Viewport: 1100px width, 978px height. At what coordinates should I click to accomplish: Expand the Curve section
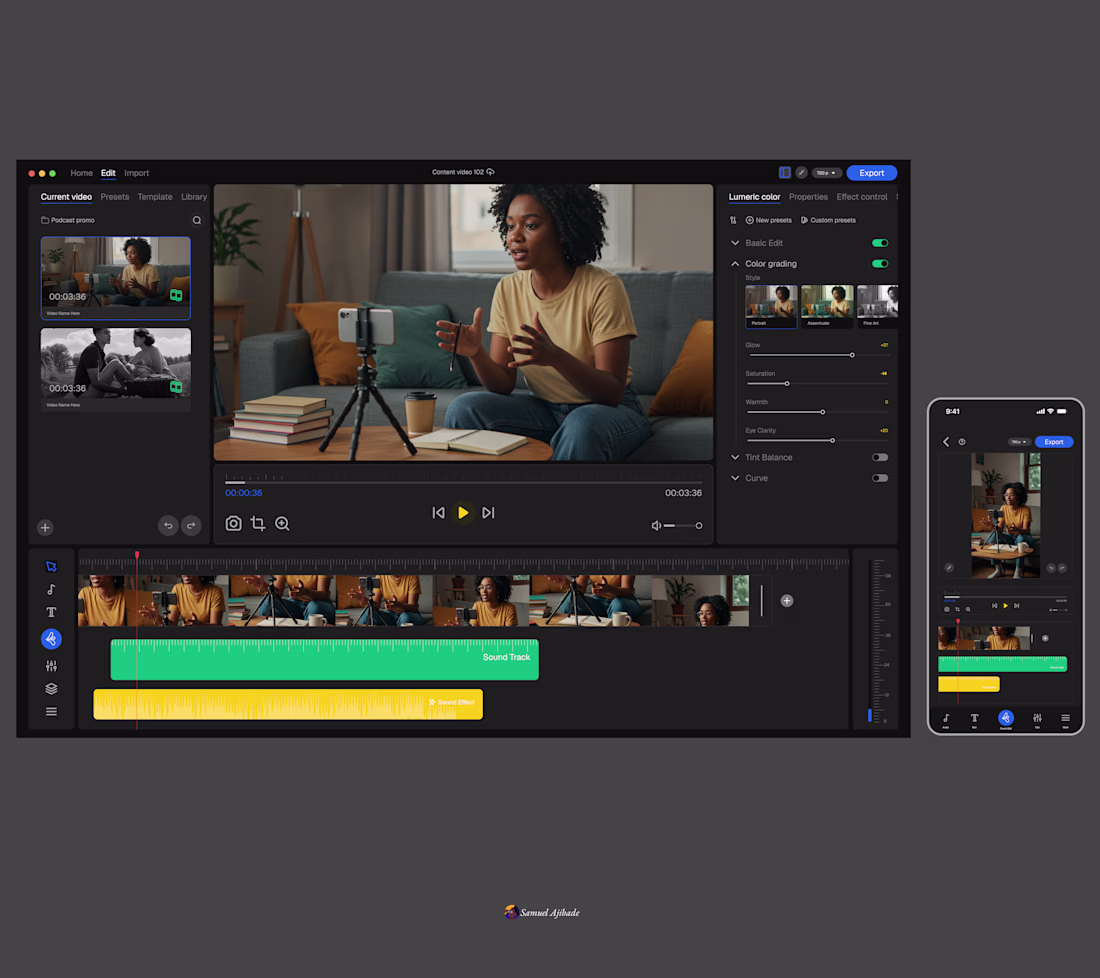[x=735, y=478]
